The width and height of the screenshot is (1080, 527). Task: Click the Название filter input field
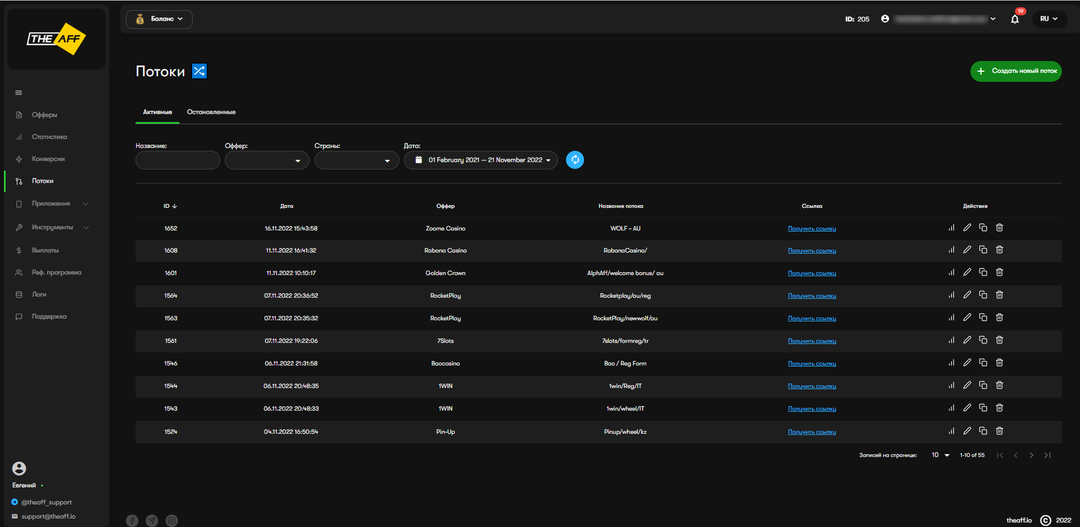pyautogui.click(x=178, y=160)
